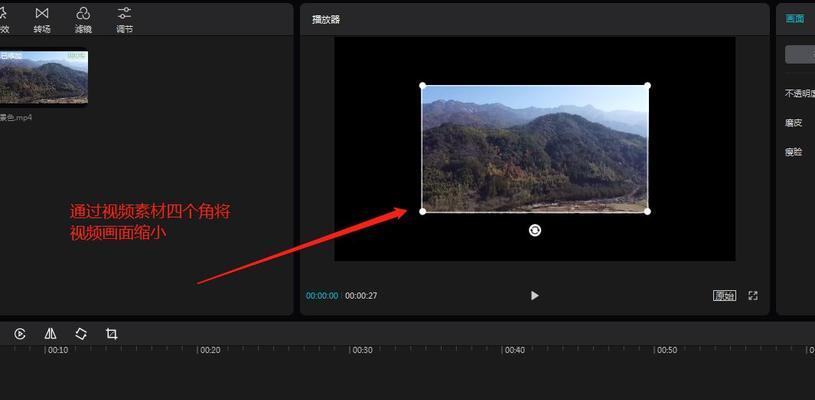
Task: Open the 滤镜 filters tab
Action: (x=83, y=20)
